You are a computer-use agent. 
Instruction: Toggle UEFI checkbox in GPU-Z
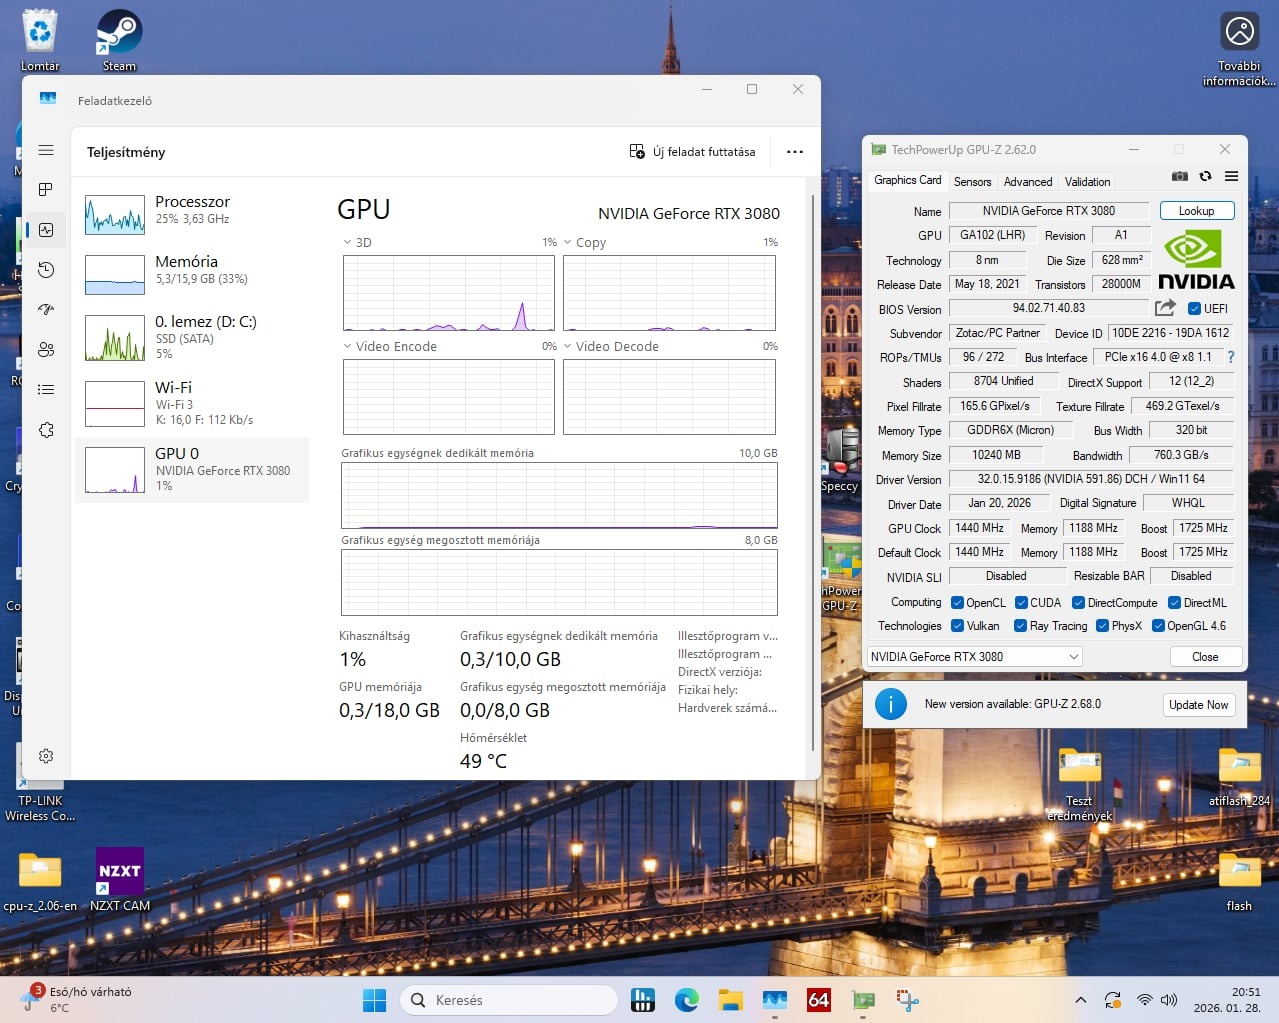click(1194, 309)
